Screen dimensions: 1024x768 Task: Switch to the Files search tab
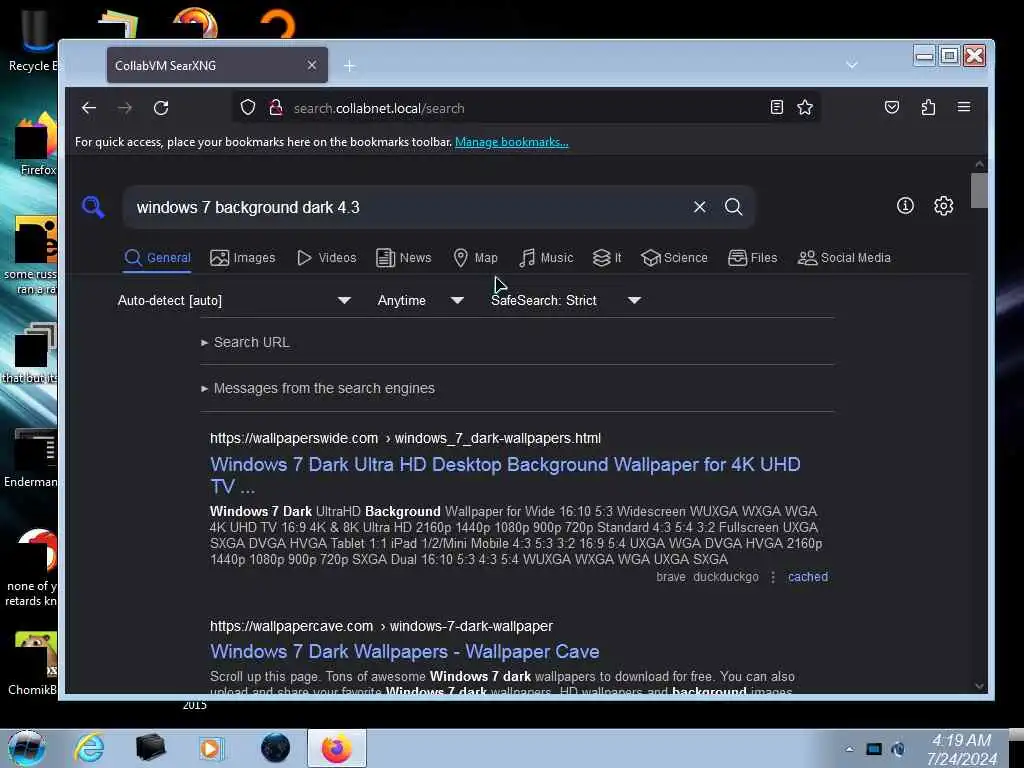click(752, 258)
